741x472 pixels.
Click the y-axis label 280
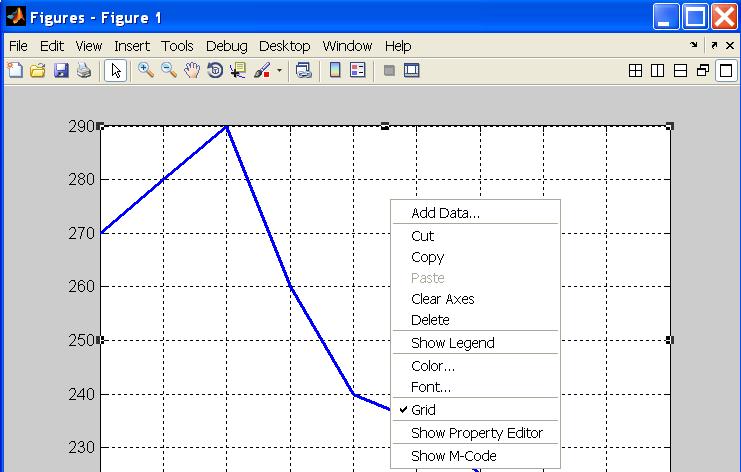click(81, 180)
